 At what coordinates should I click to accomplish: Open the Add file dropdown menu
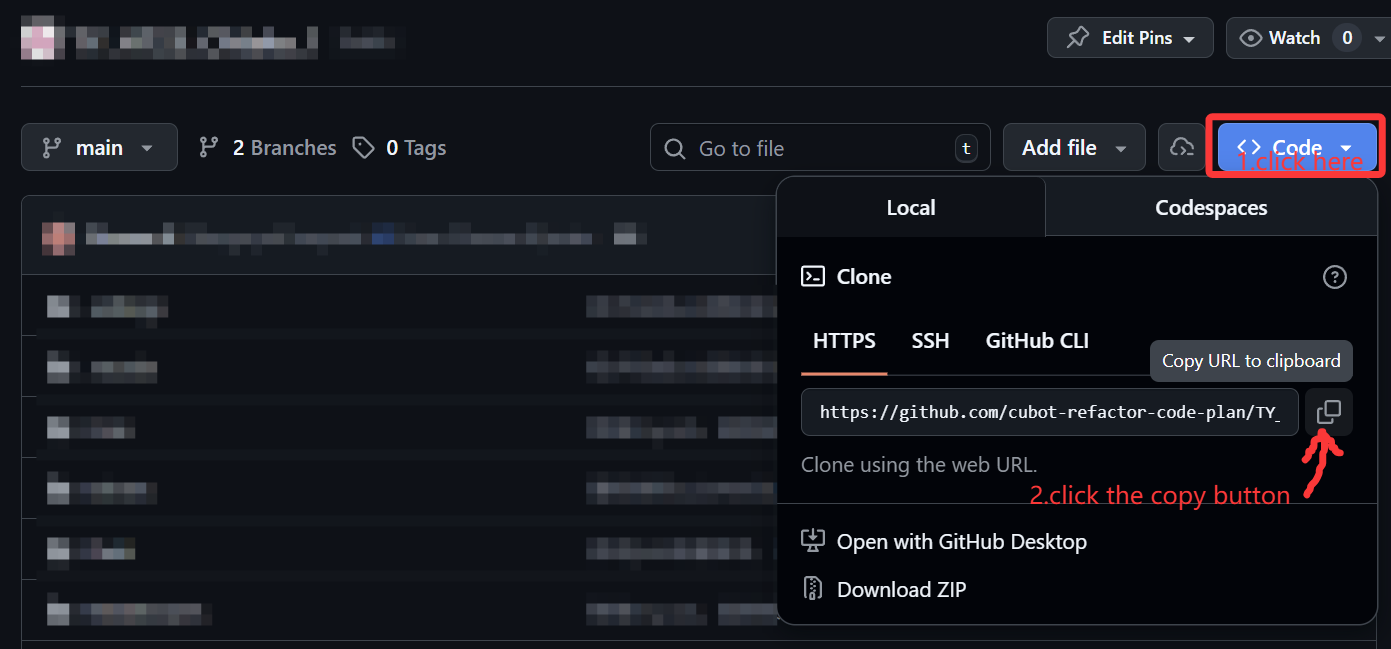tap(1073, 148)
